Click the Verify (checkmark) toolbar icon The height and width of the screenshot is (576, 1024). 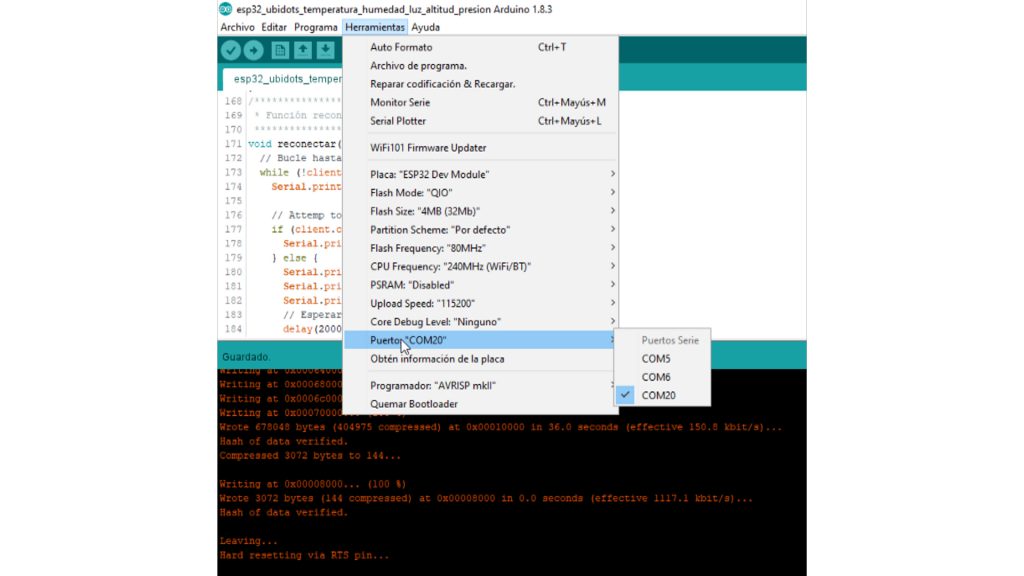coord(231,51)
